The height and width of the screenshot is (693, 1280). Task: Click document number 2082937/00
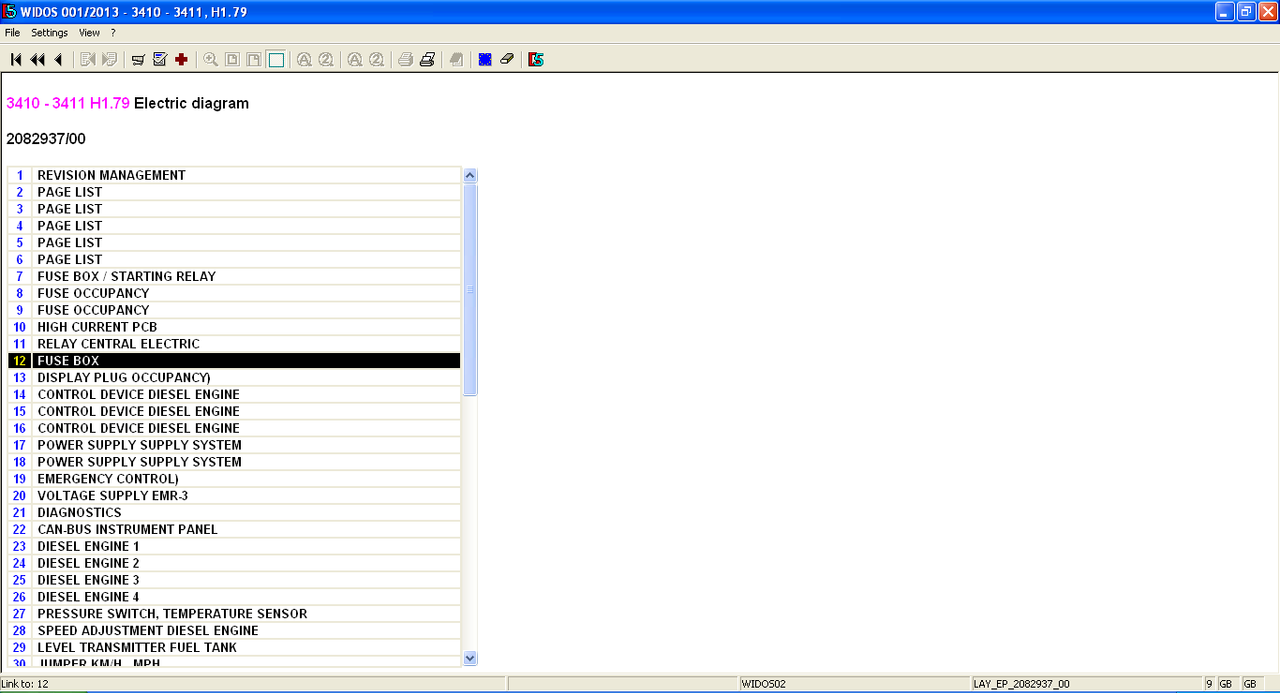pos(46,139)
